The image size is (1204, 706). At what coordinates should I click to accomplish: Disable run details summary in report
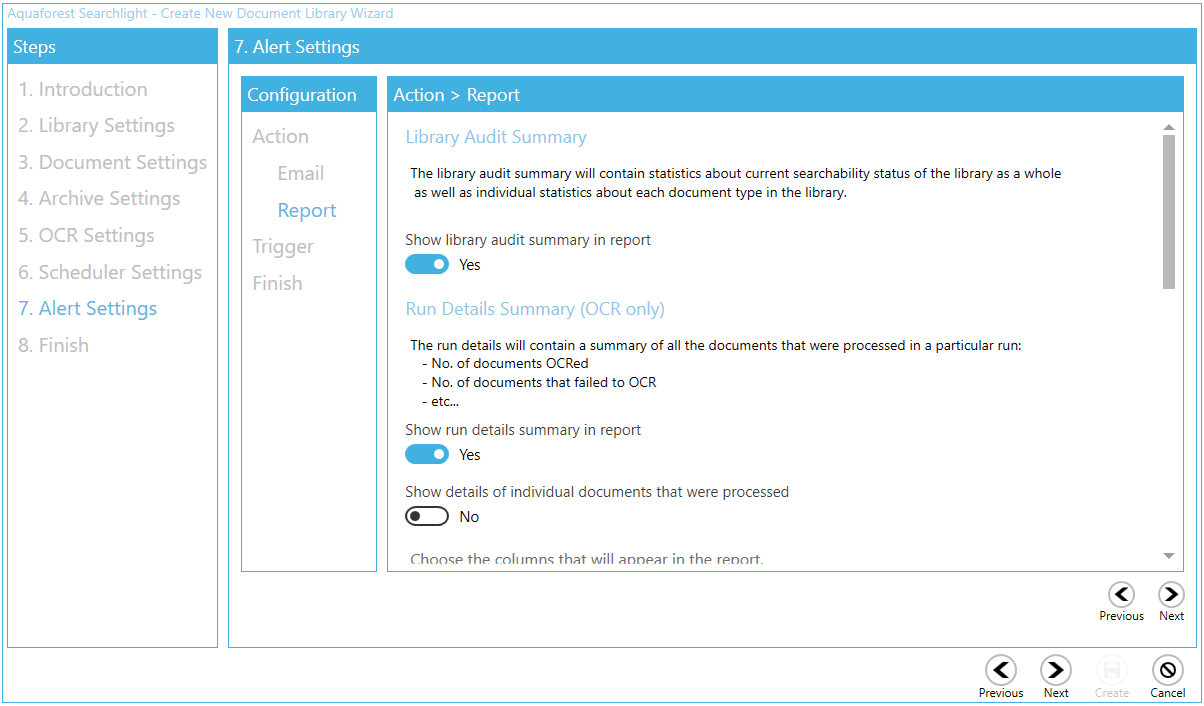point(427,455)
